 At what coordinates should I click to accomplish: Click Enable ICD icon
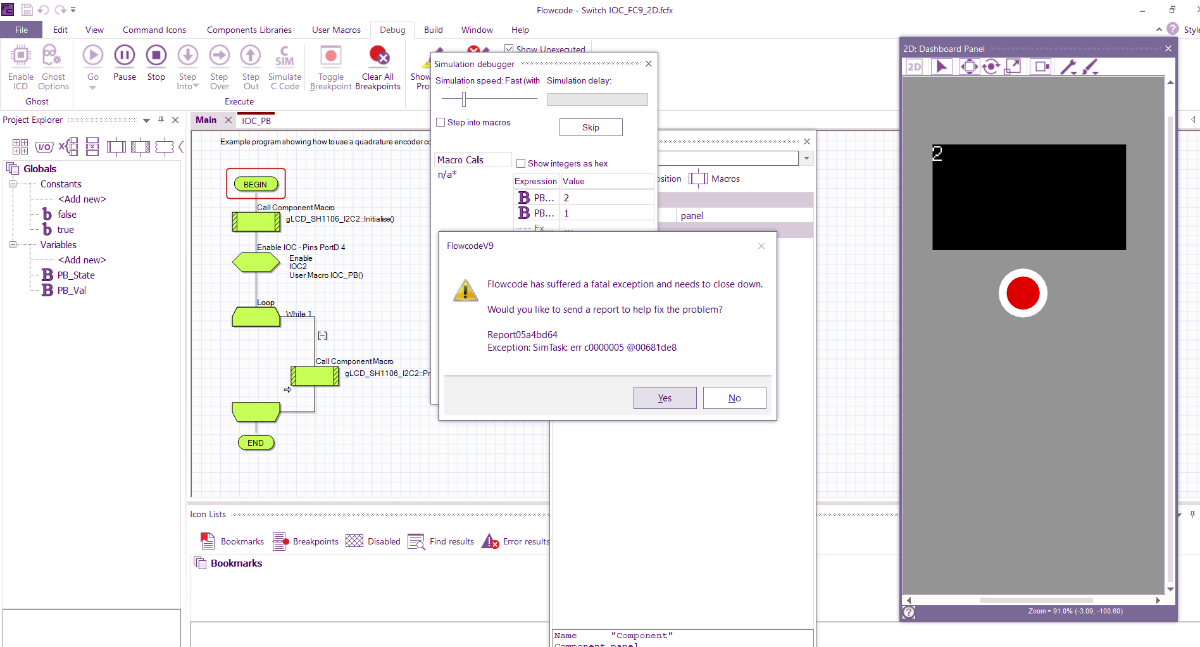point(21,56)
